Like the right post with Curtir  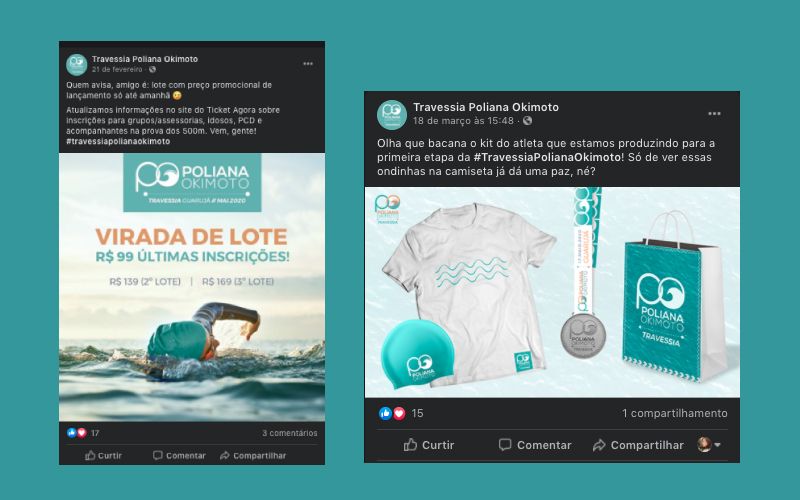pyautogui.click(x=429, y=445)
